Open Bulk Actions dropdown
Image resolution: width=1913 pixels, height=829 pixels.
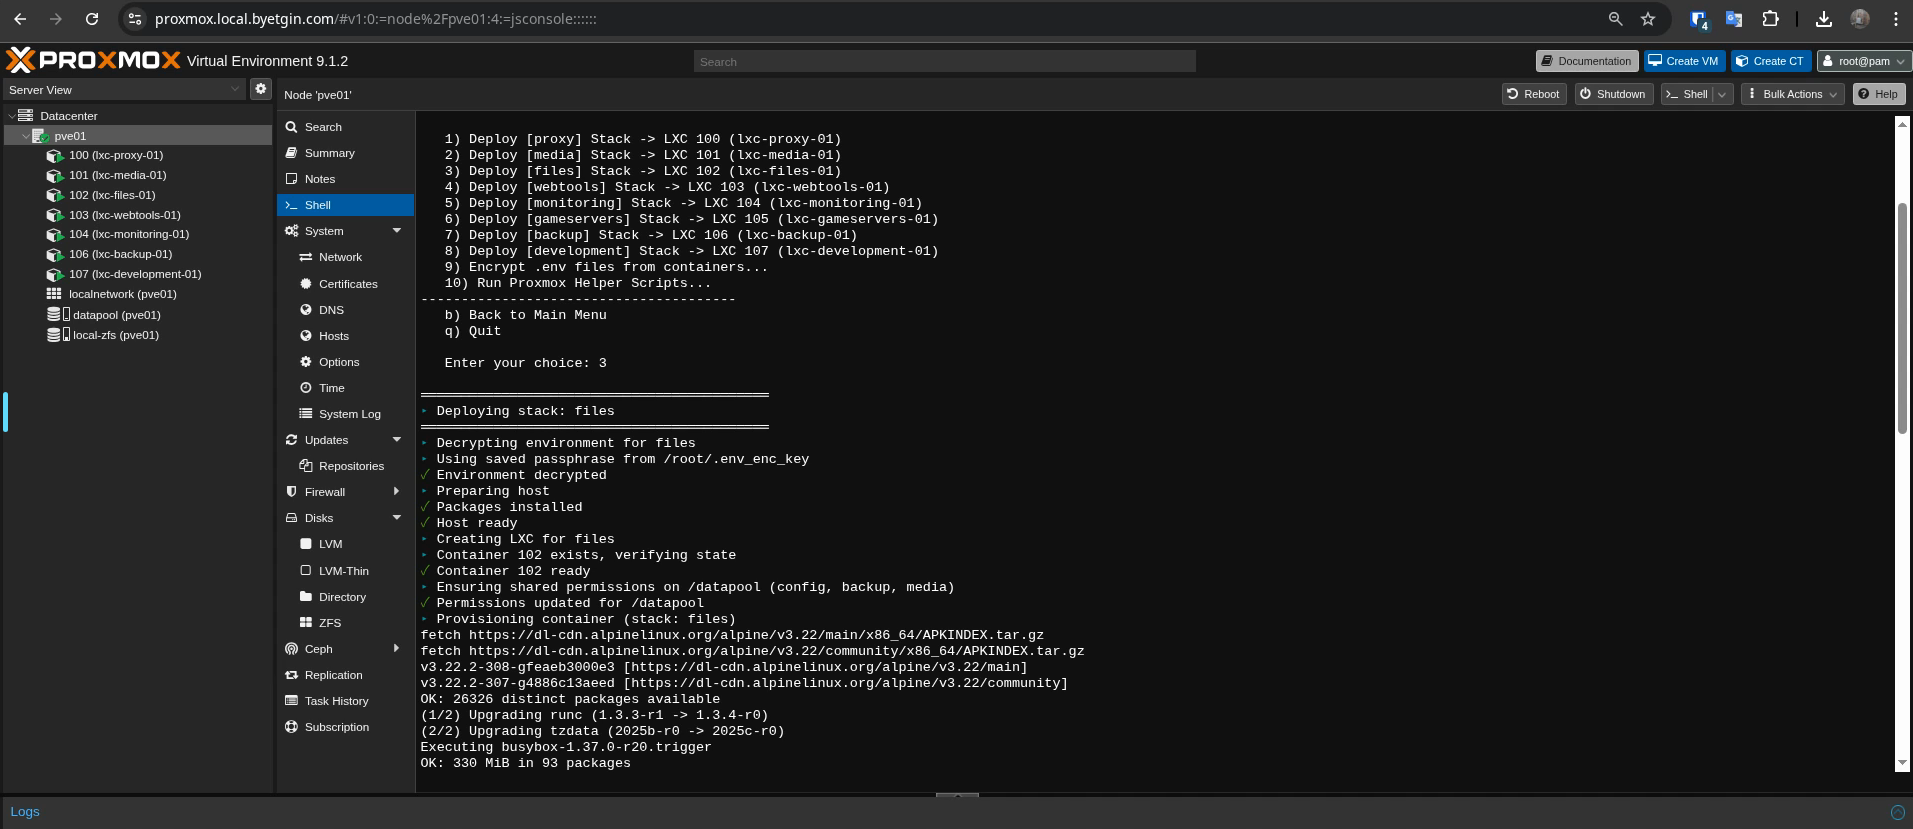click(1792, 94)
